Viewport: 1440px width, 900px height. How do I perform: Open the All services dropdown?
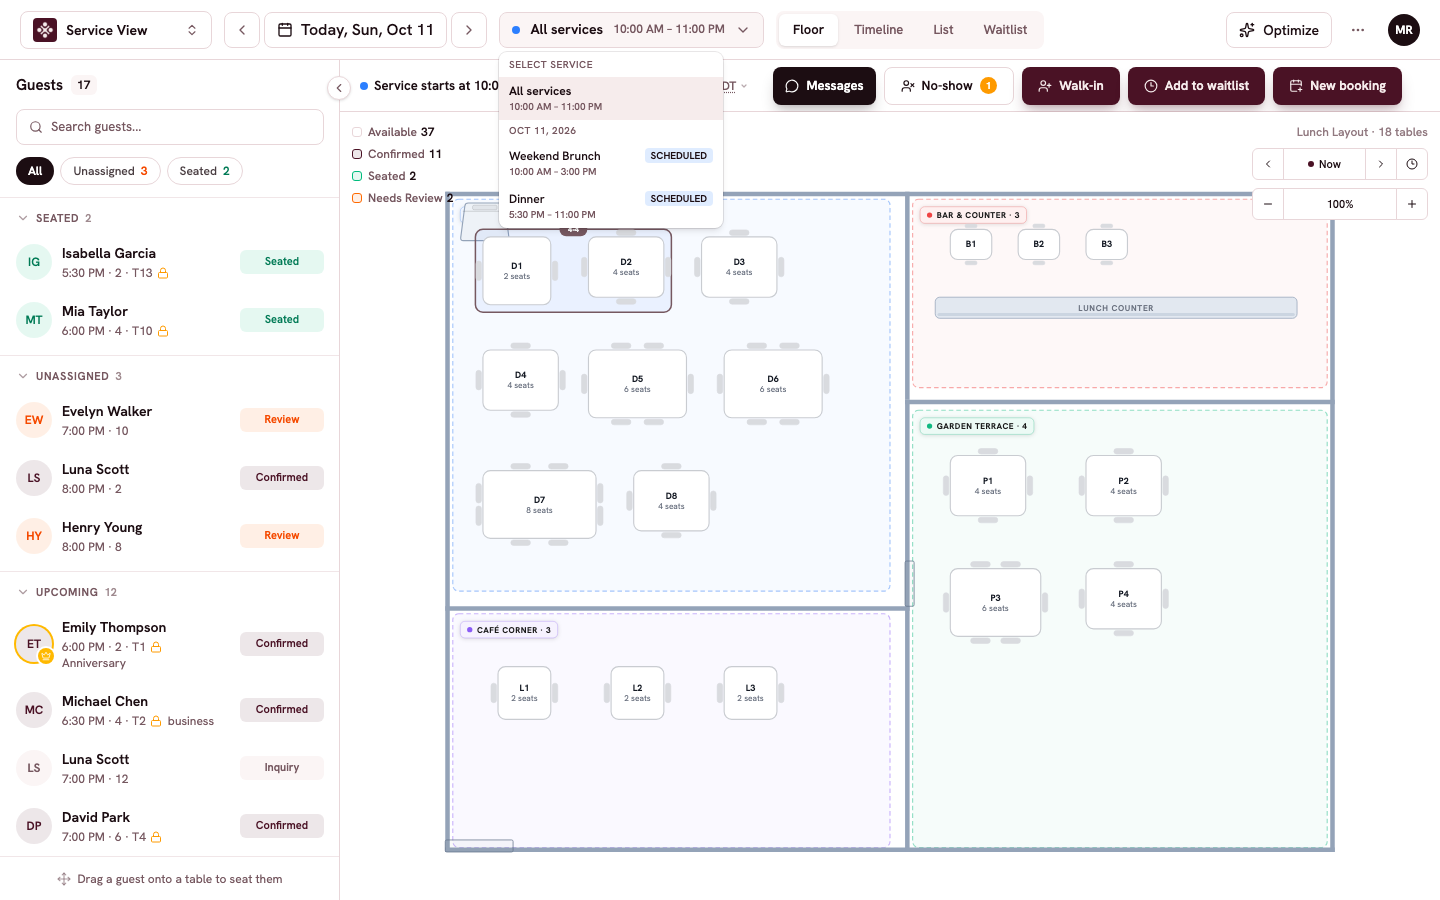pyautogui.click(x=631, y=30)
